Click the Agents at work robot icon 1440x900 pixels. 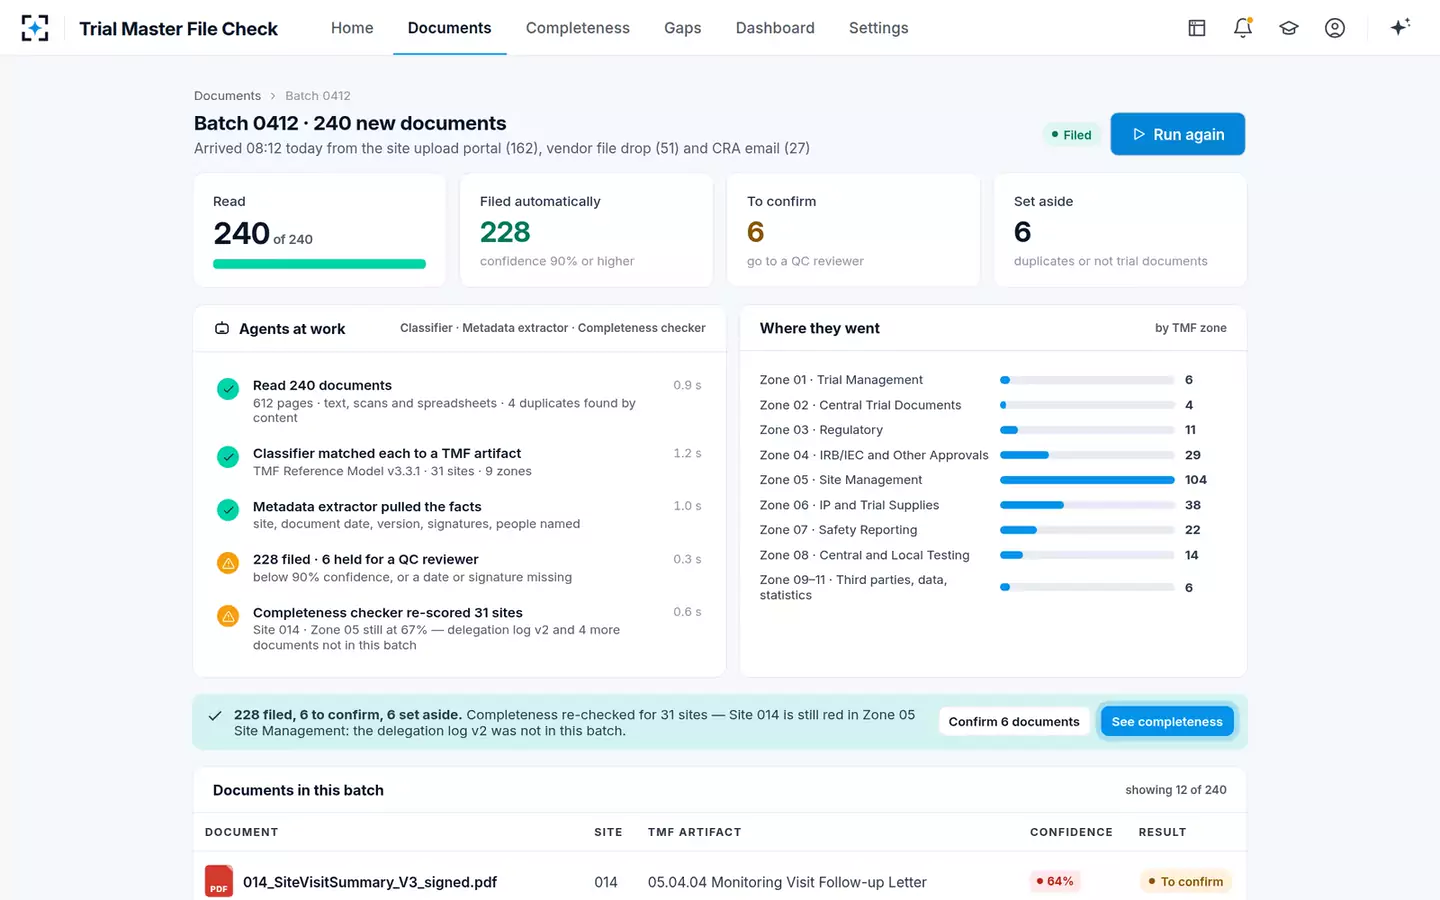point(222,328)
